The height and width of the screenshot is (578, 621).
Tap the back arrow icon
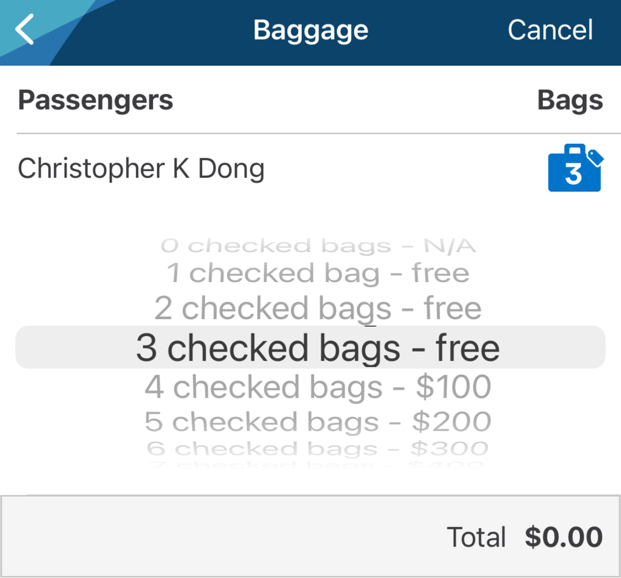click(x=25, y=30)
